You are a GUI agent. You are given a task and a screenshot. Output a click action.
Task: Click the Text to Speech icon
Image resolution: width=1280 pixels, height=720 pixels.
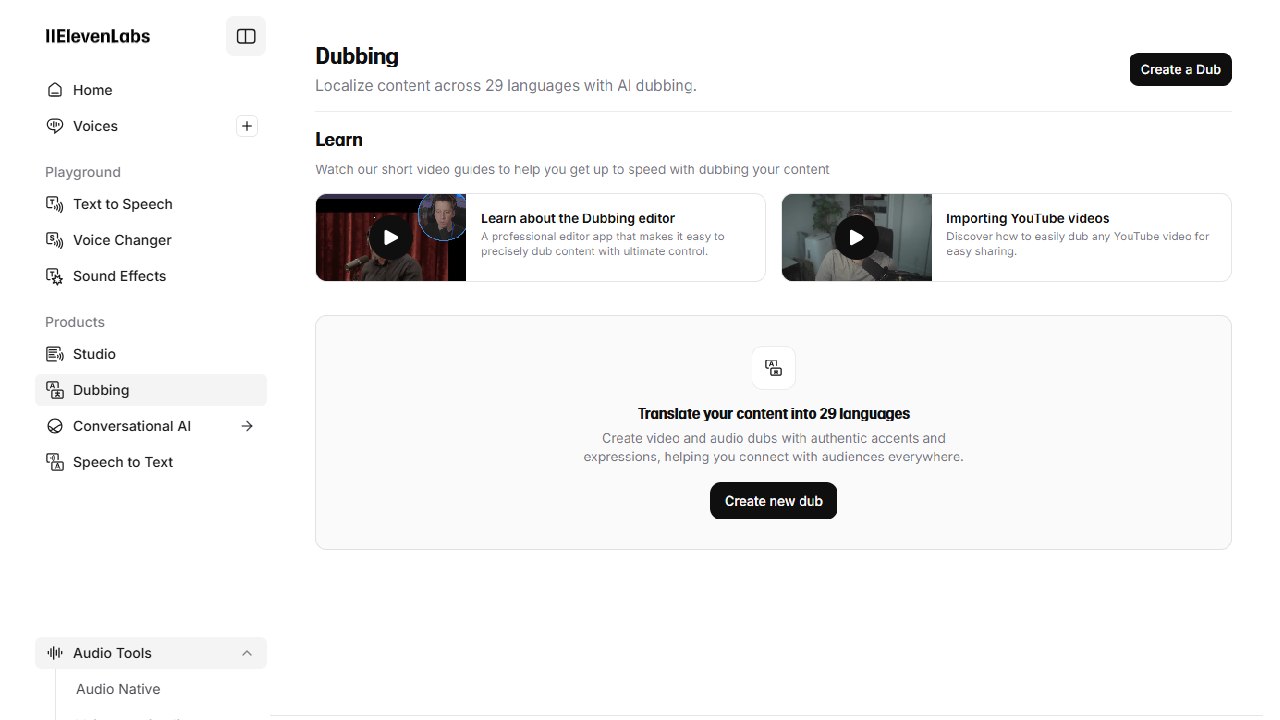coord(55,204)
